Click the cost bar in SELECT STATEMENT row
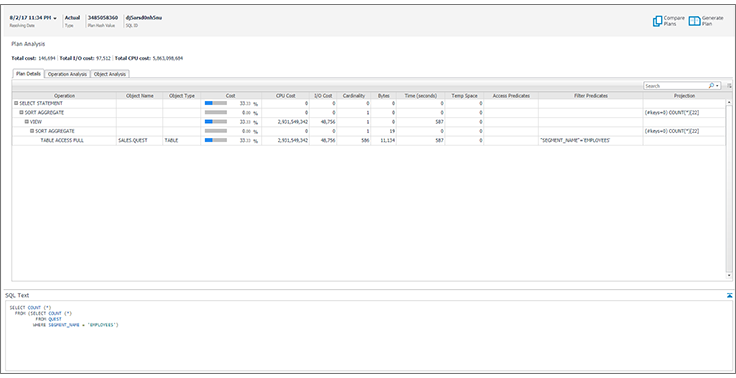Viewport: 736px width, 378px height. click(216, 103)
